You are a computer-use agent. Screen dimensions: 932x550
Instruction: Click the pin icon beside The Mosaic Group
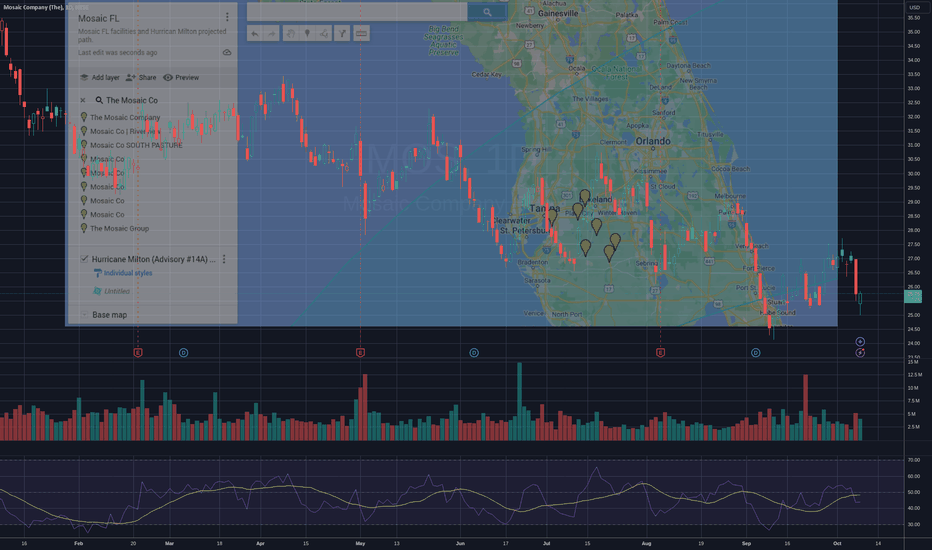tap(84, 228)
